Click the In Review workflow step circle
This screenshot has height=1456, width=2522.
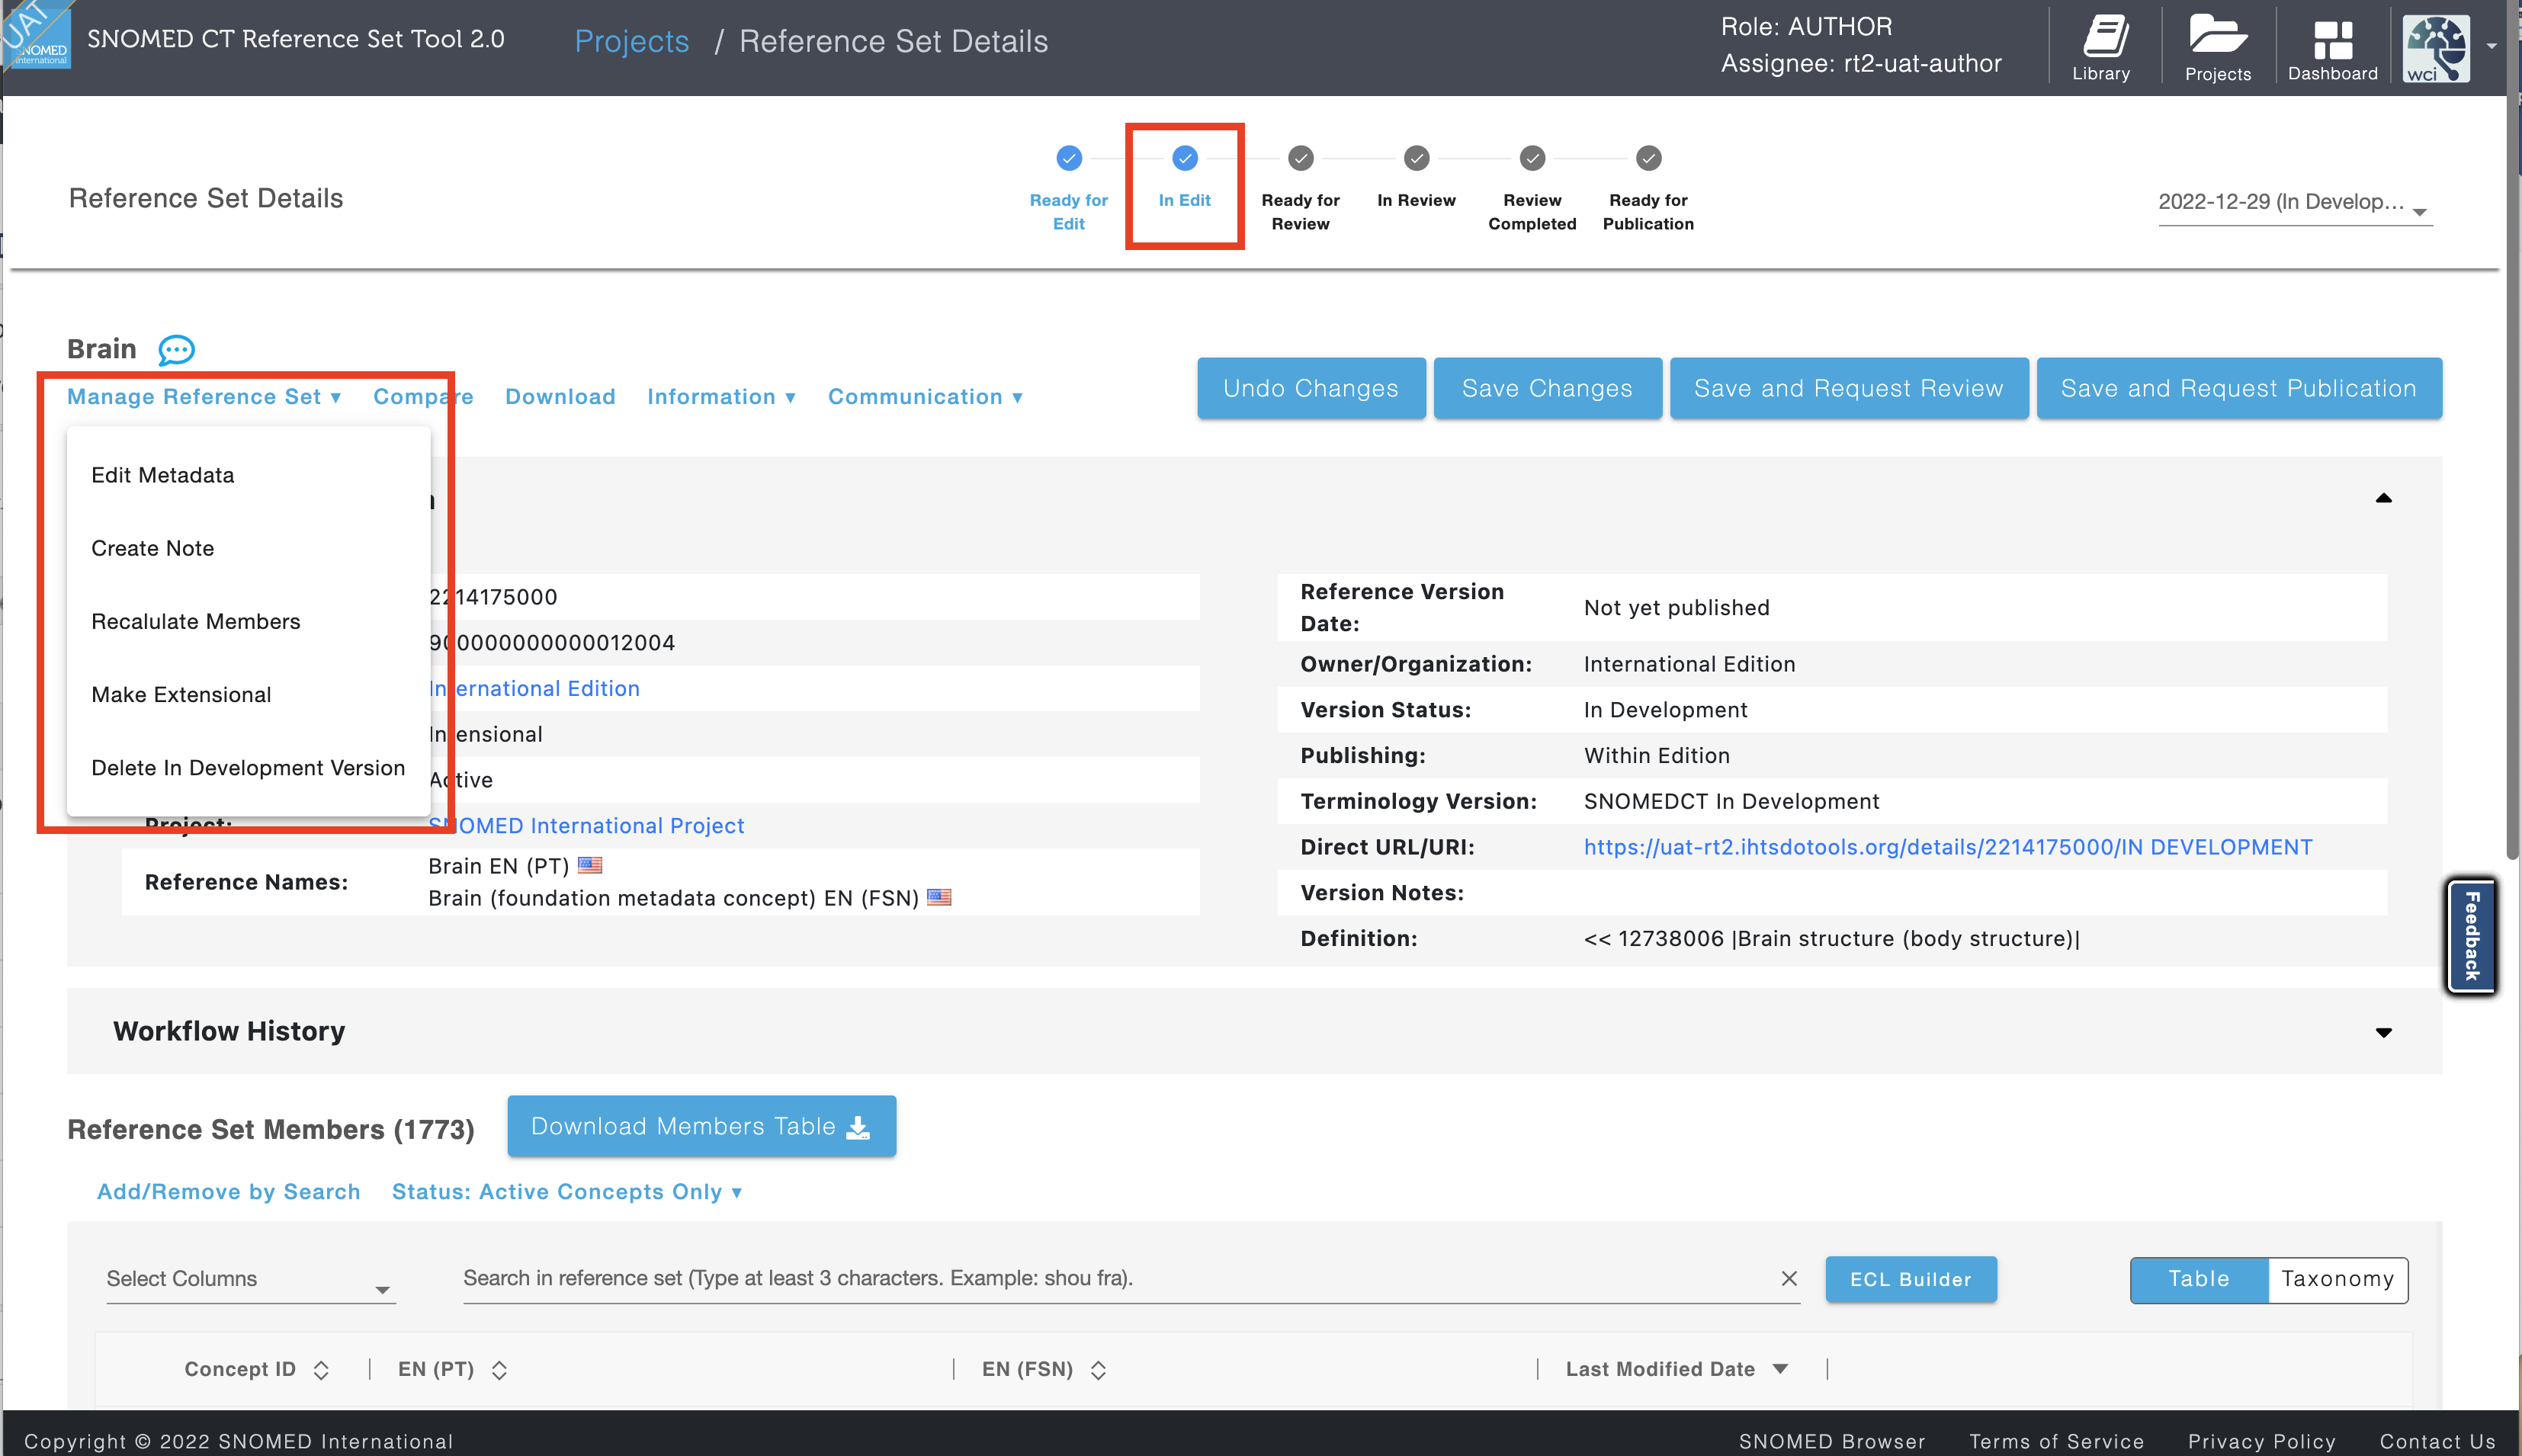point(1417,158)
